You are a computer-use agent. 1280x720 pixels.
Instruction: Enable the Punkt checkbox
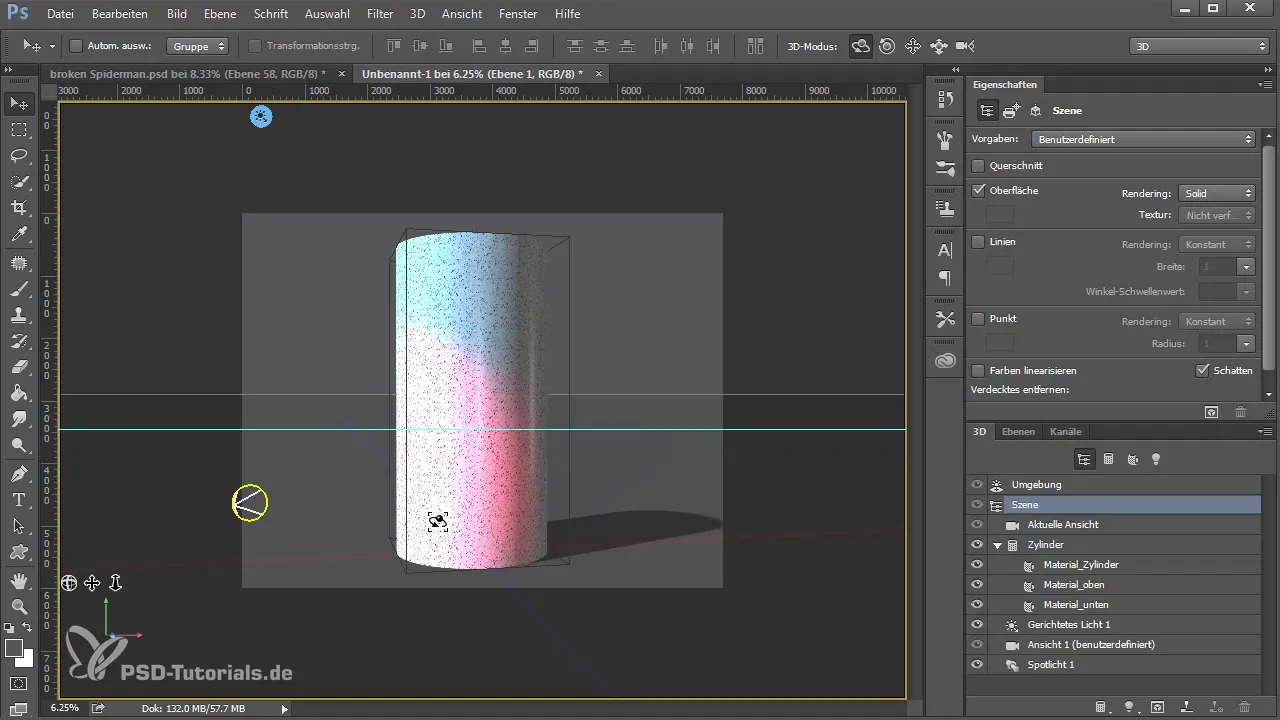(x=978, y=318)
